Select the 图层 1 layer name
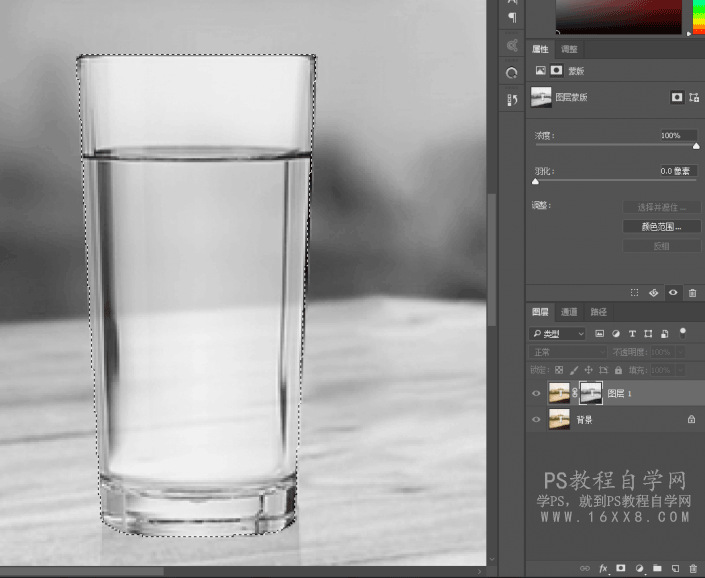Image resolution: width=705 pixels, height=578 pixels. (x=619, y=394)
